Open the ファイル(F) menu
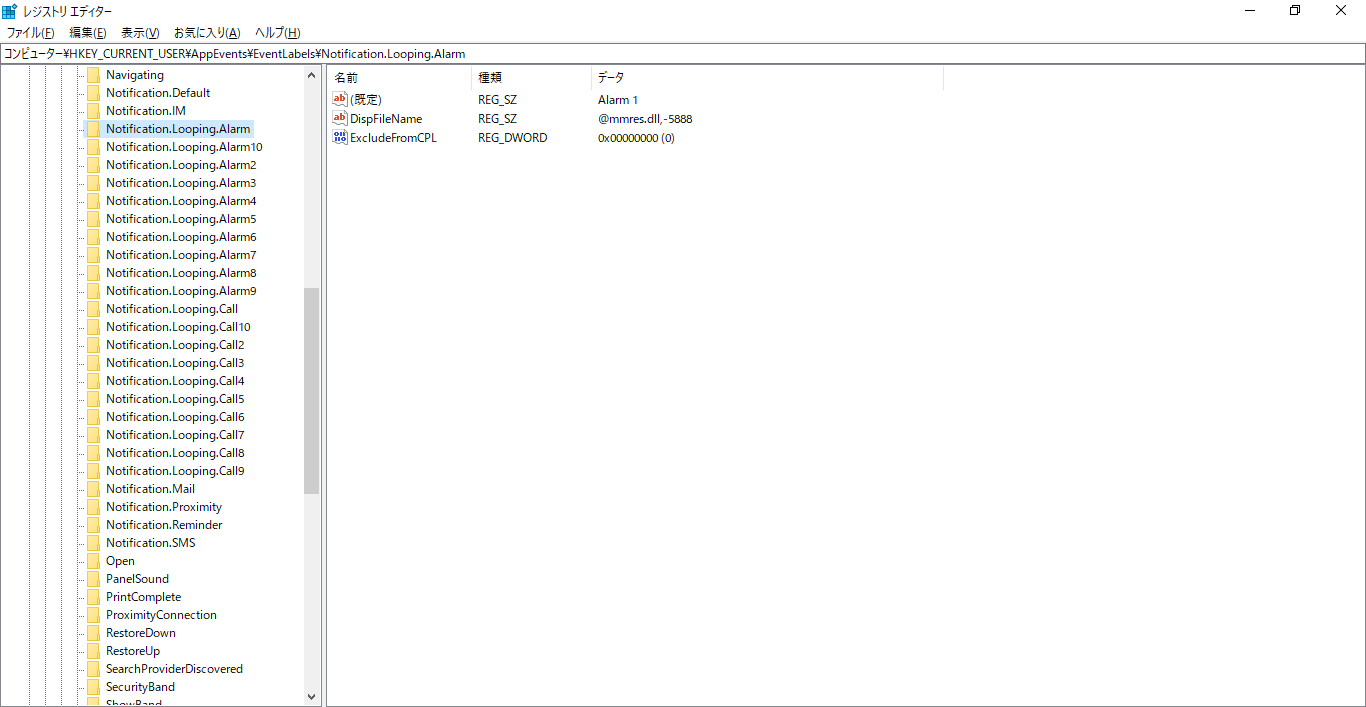This screenshot has height=707, width=1366. coord(30,33)
